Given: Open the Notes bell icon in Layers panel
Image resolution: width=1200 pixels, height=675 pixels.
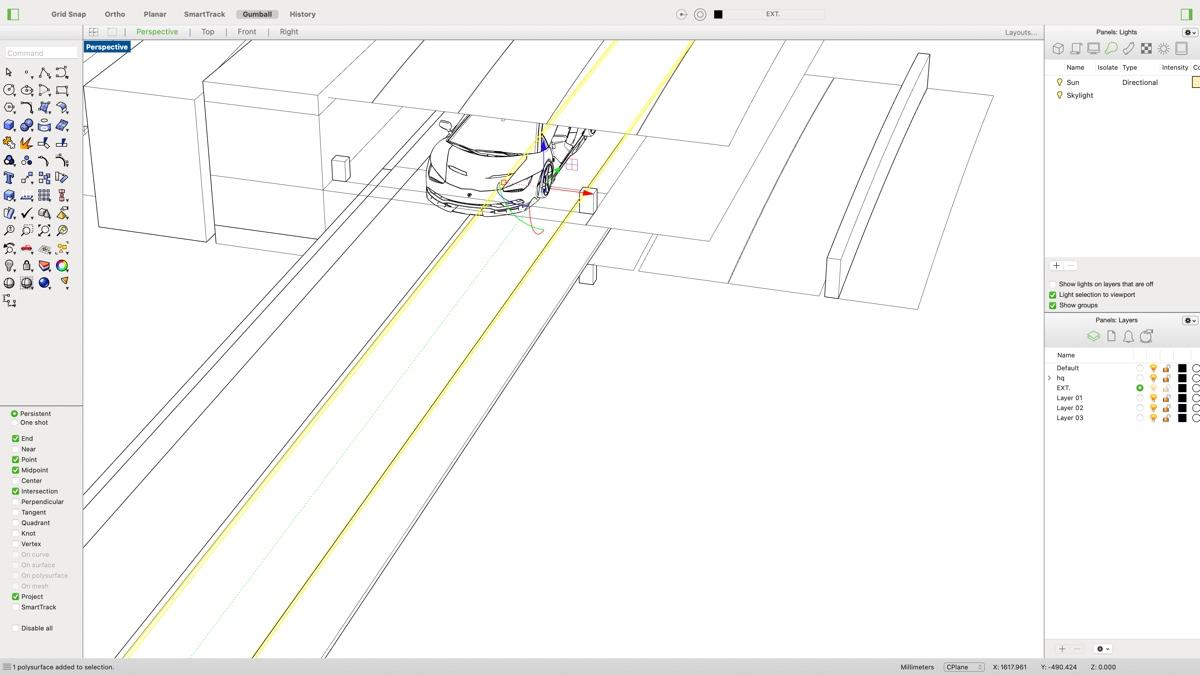Looking at the screenshot, I should click(x=1128, y=336).
